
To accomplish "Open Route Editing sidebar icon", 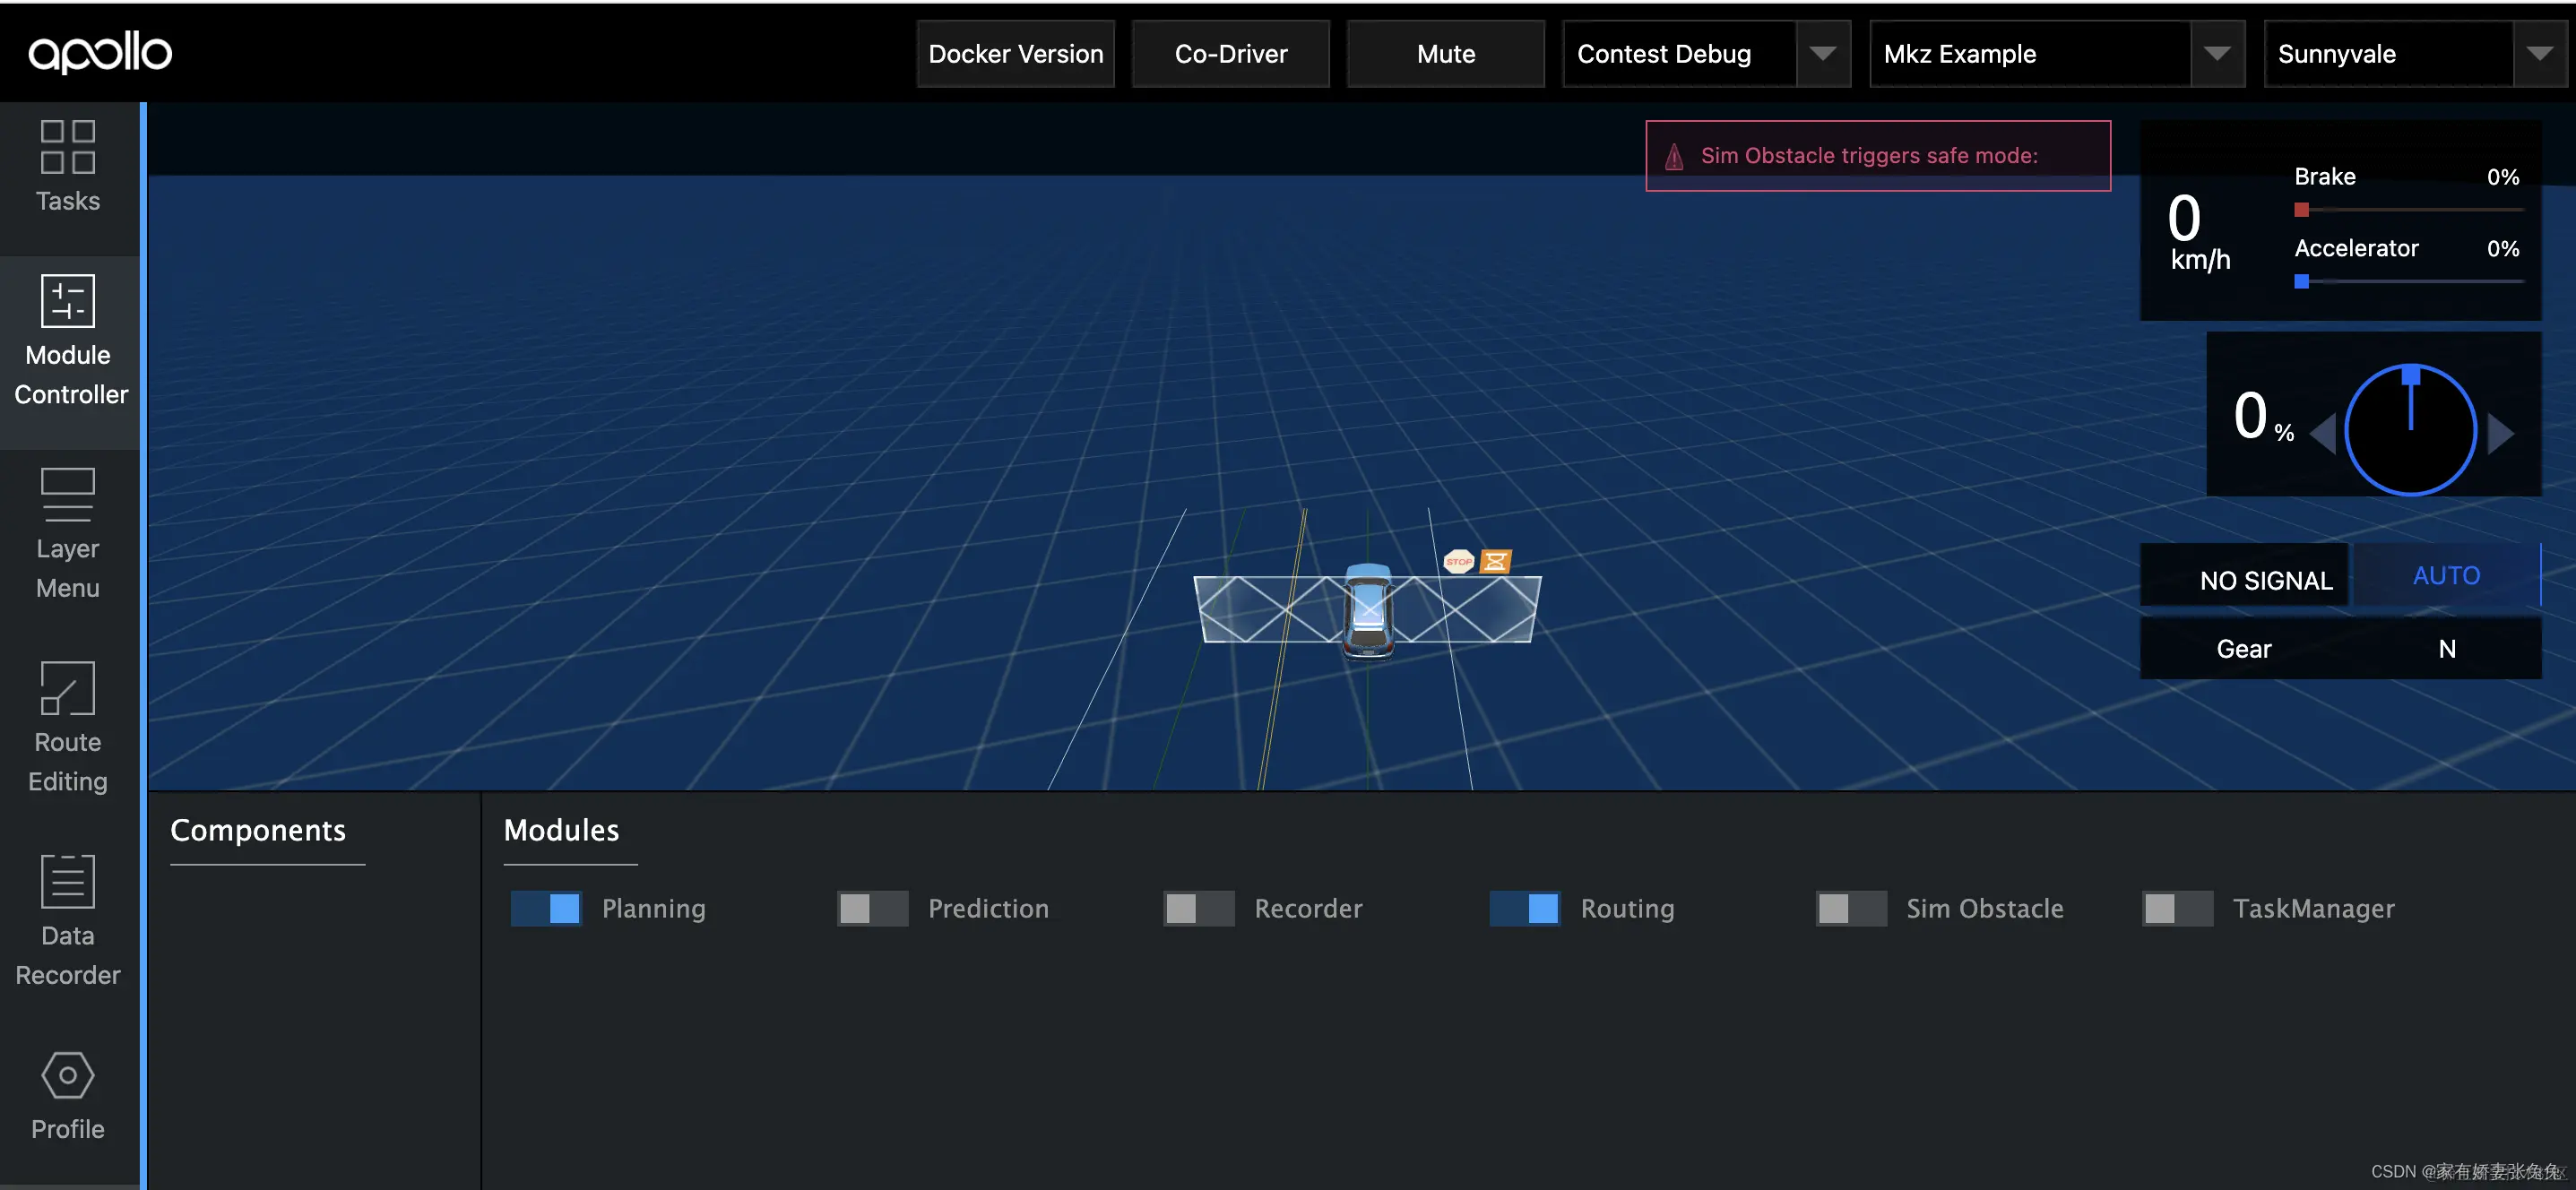I will (x=67, y=688).
